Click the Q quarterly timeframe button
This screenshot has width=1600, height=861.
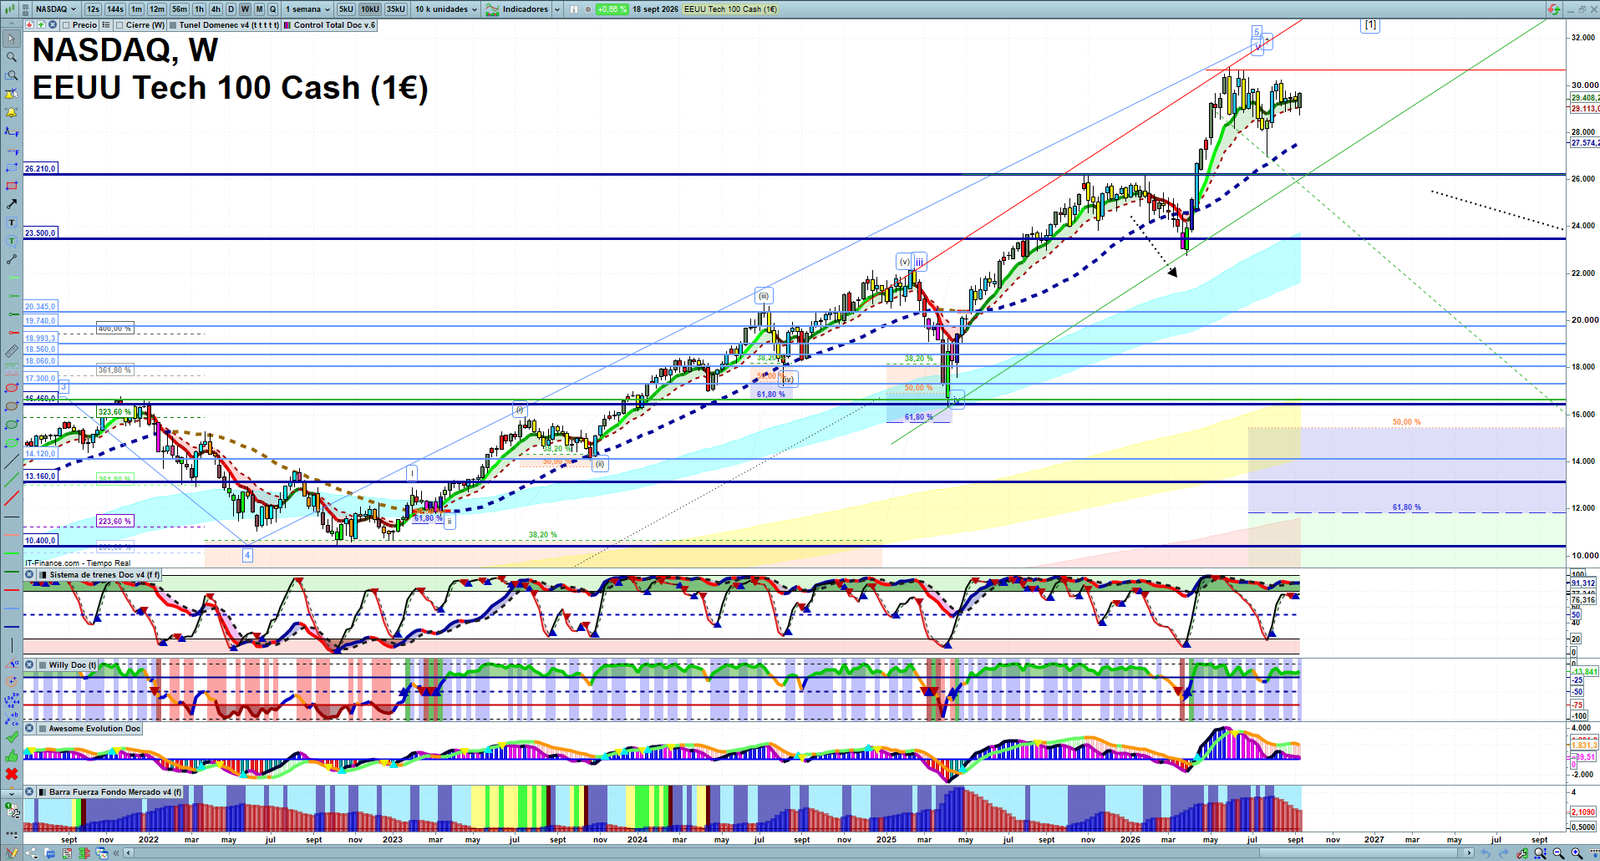(x=273, y=9)
